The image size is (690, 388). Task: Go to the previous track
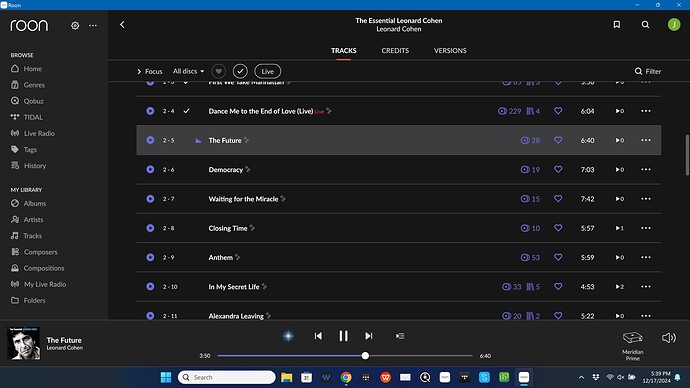tap(318, 336)
